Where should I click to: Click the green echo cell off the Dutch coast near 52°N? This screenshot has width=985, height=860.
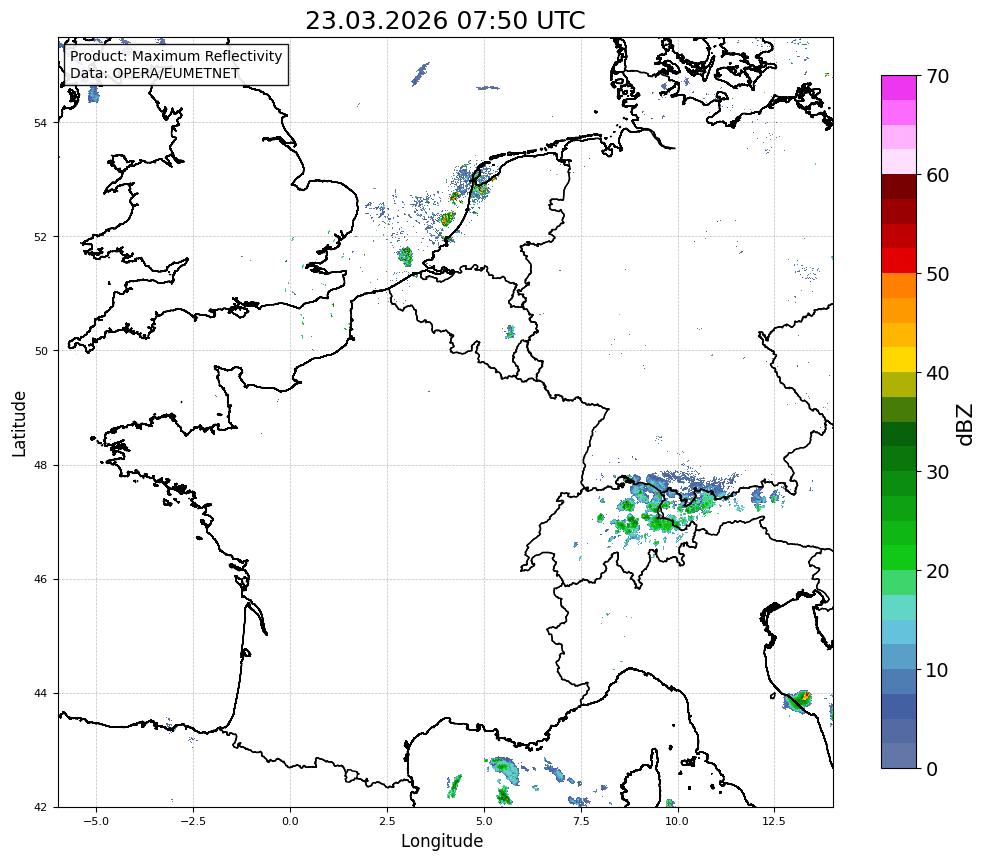pos(406,256)
